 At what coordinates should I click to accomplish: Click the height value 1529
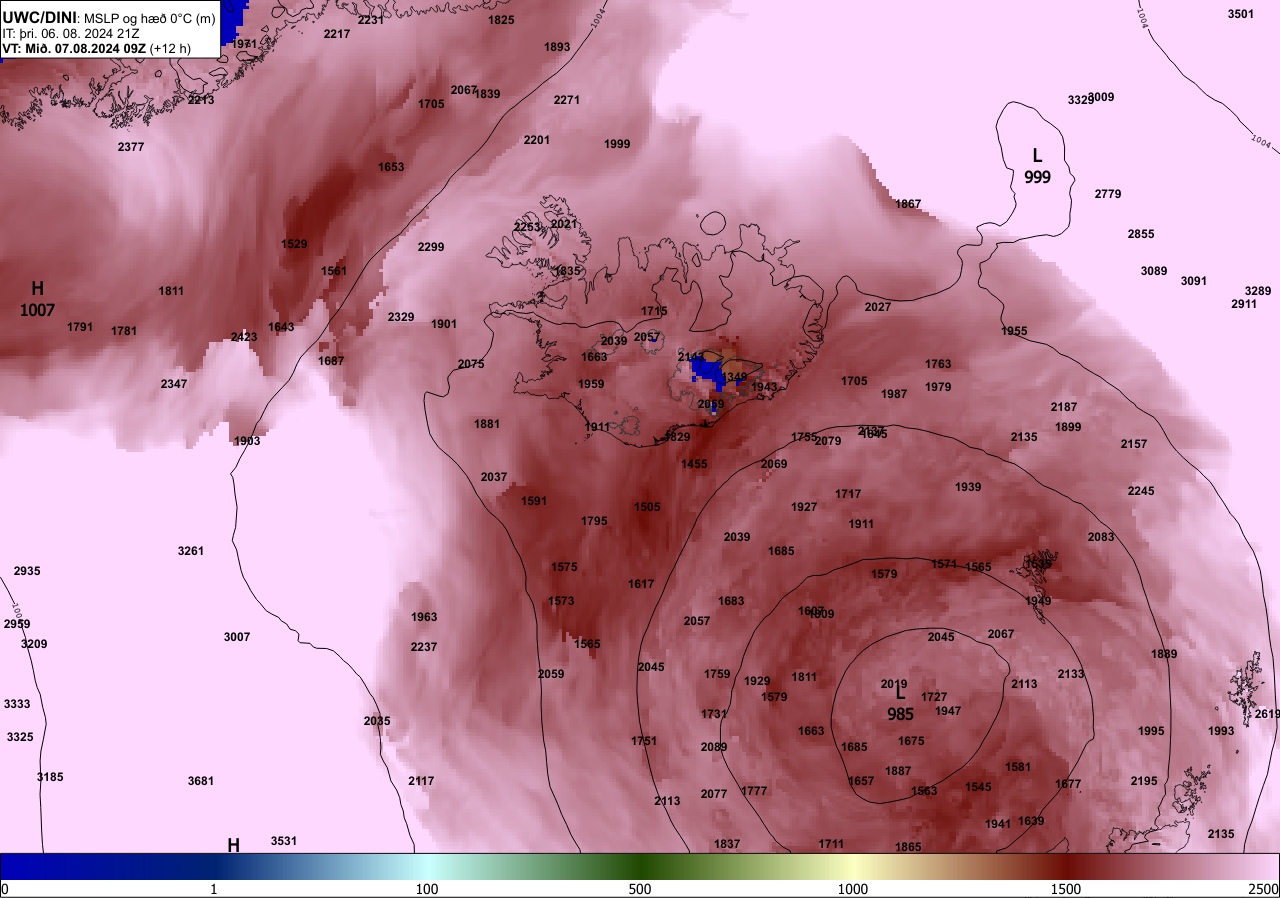point(294,244)
